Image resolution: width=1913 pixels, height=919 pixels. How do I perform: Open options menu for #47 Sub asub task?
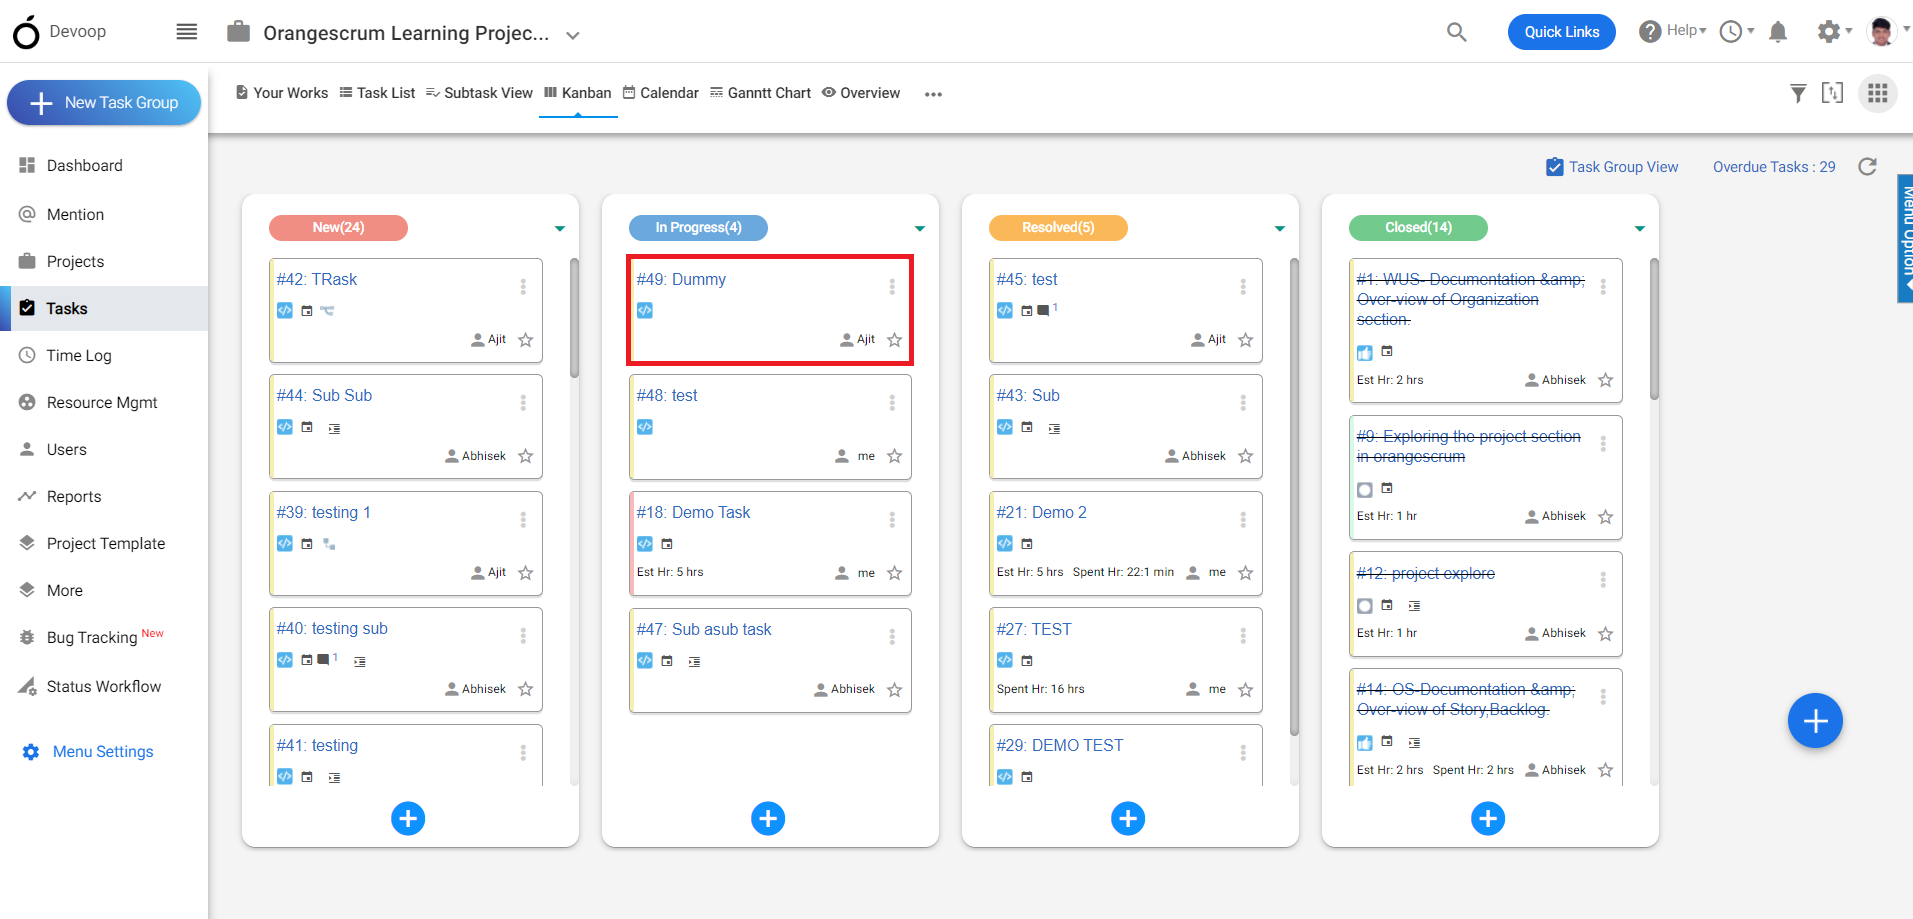pos(892,637)
